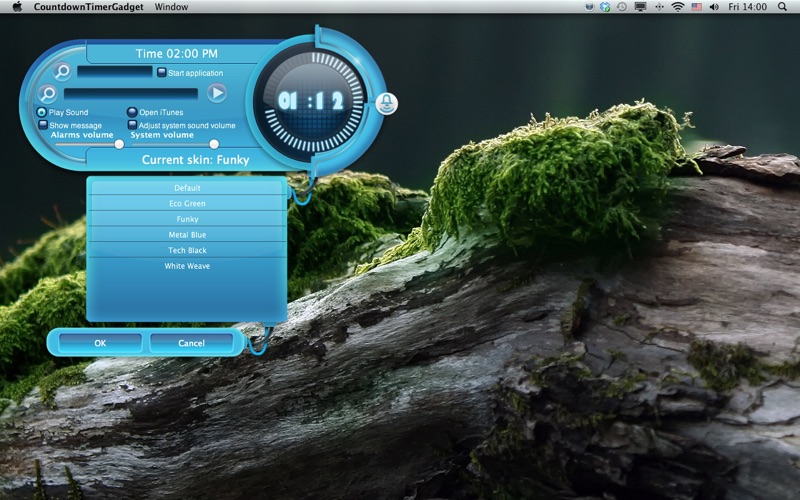Open the Window menu in menu bar
This screenshot has width=800, height=500.
(171, 7)
